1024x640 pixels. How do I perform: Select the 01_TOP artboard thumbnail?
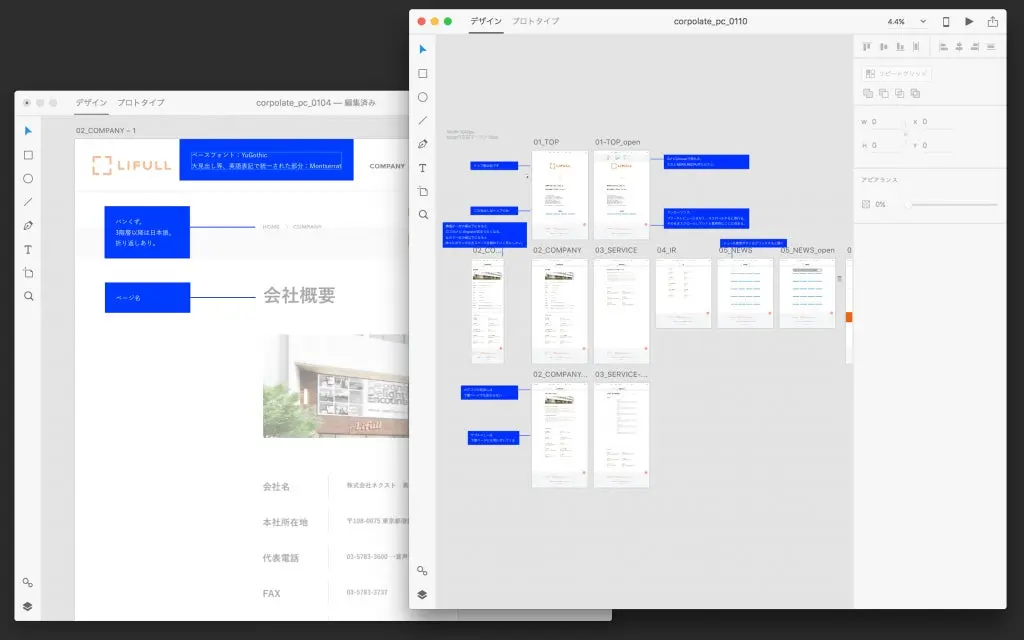pos(560,195)
